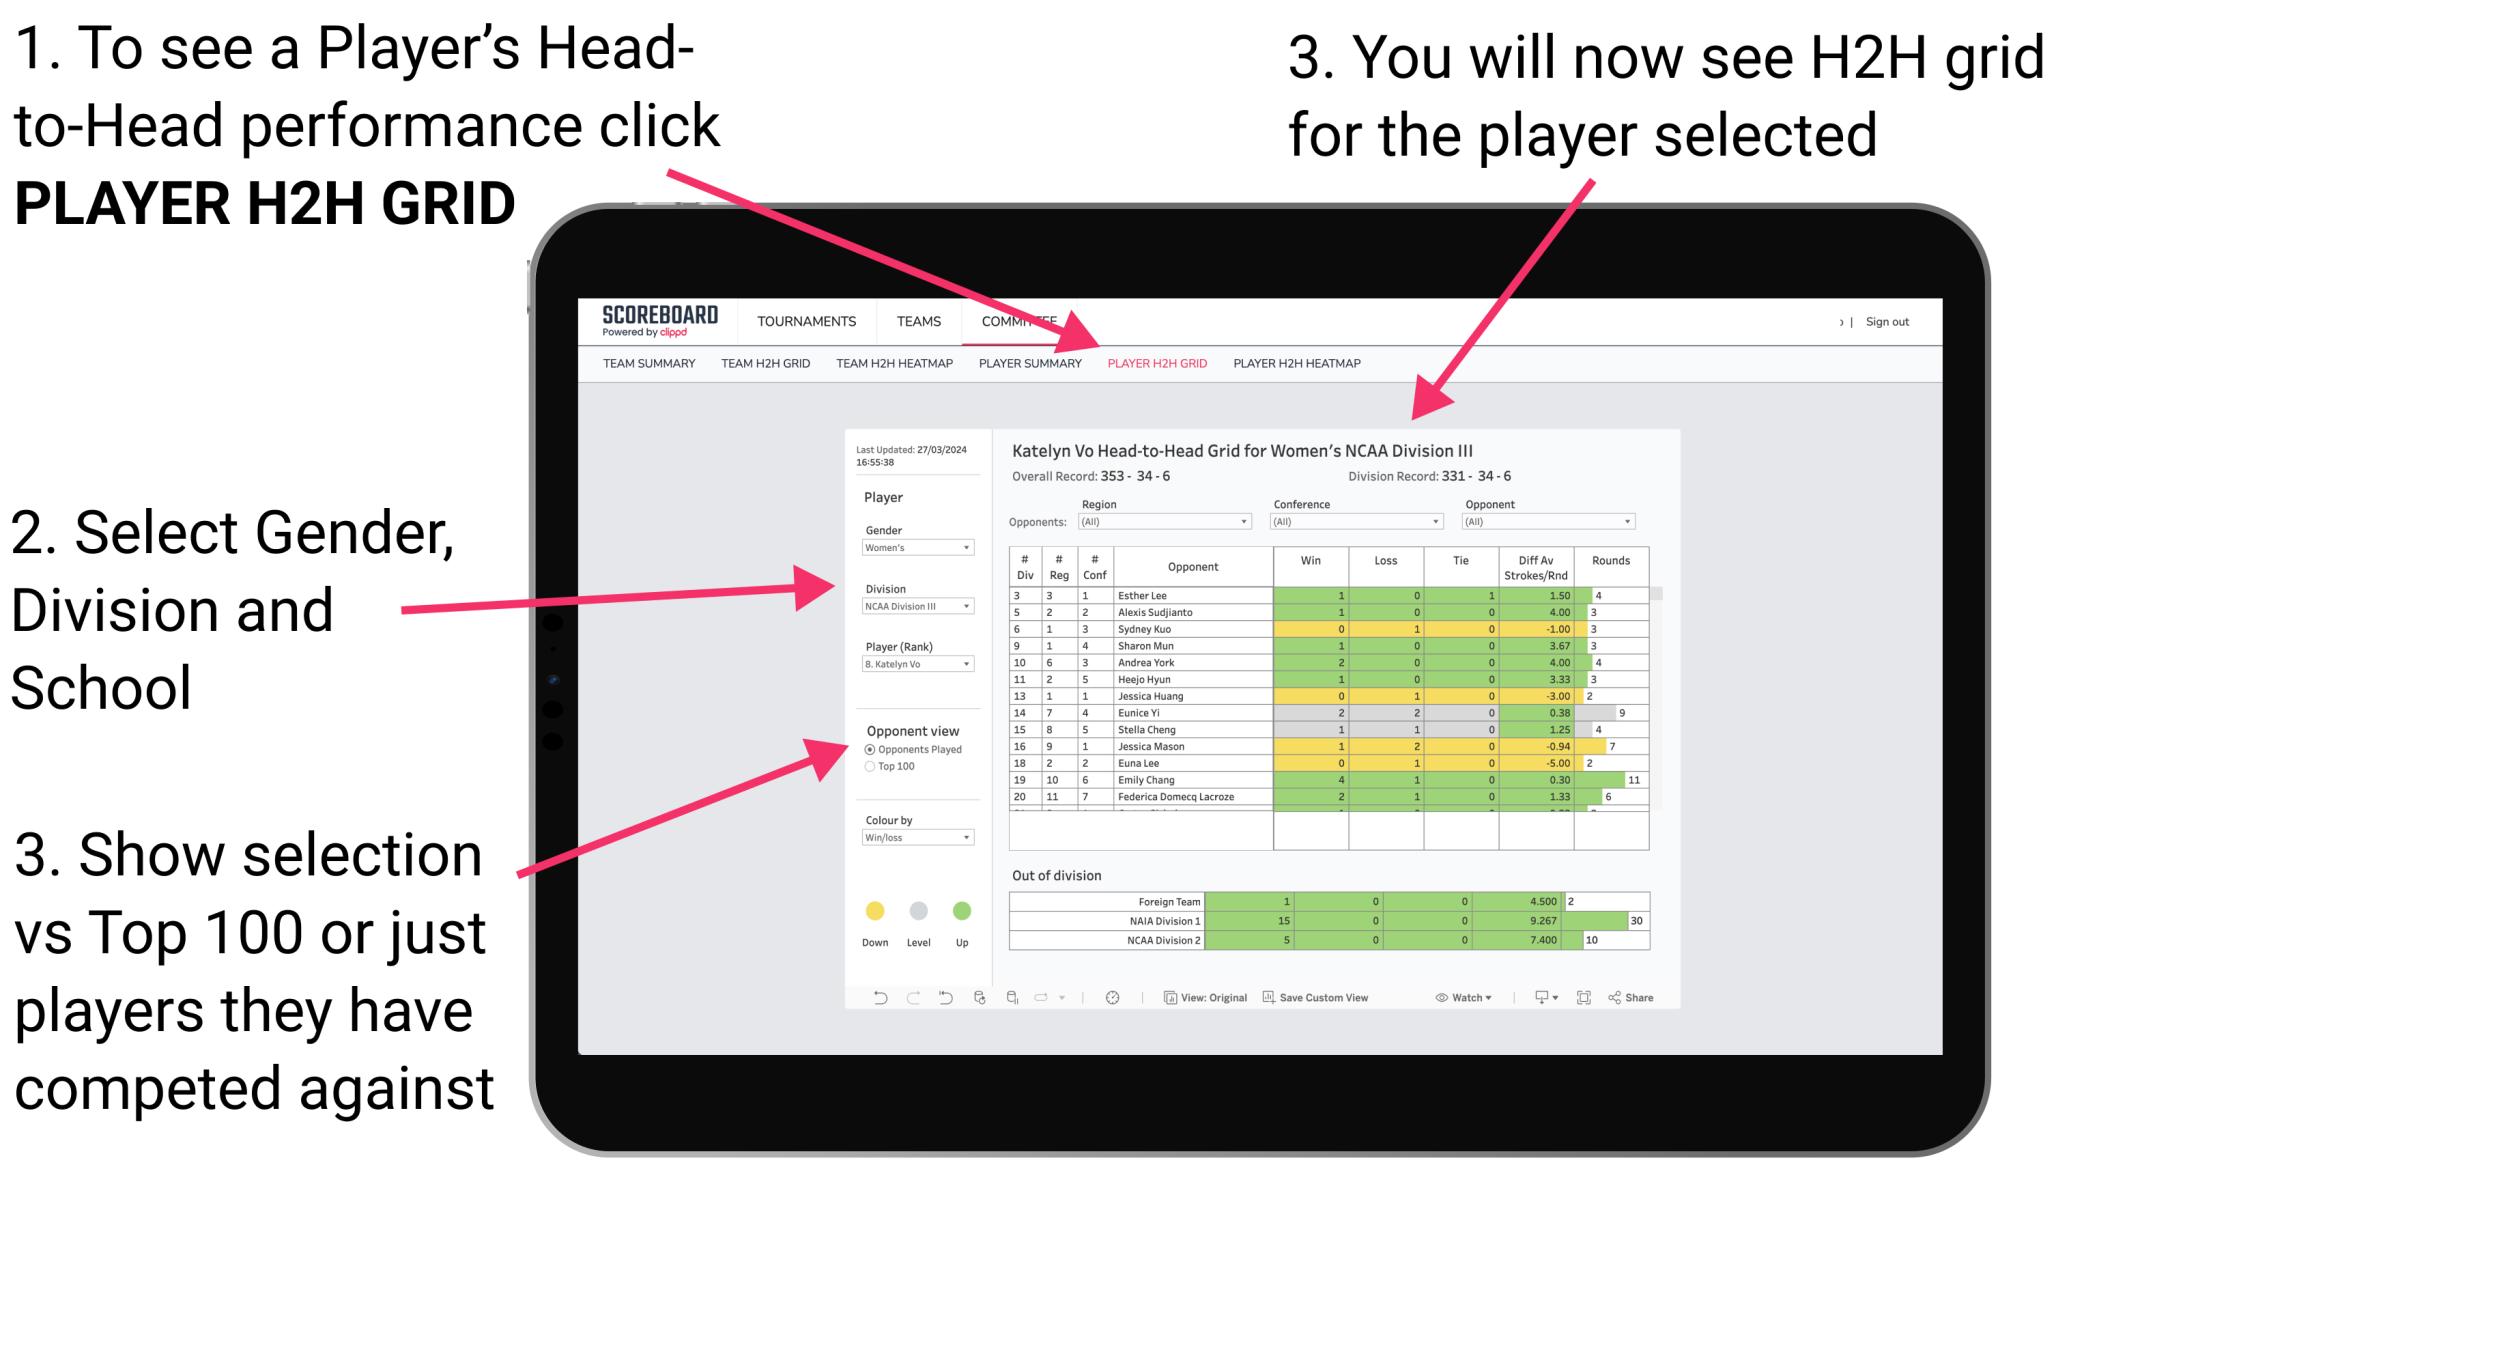Click the View Original icon
2512x1352 pixels.
pyautogui.click(x=1199, y=999)
